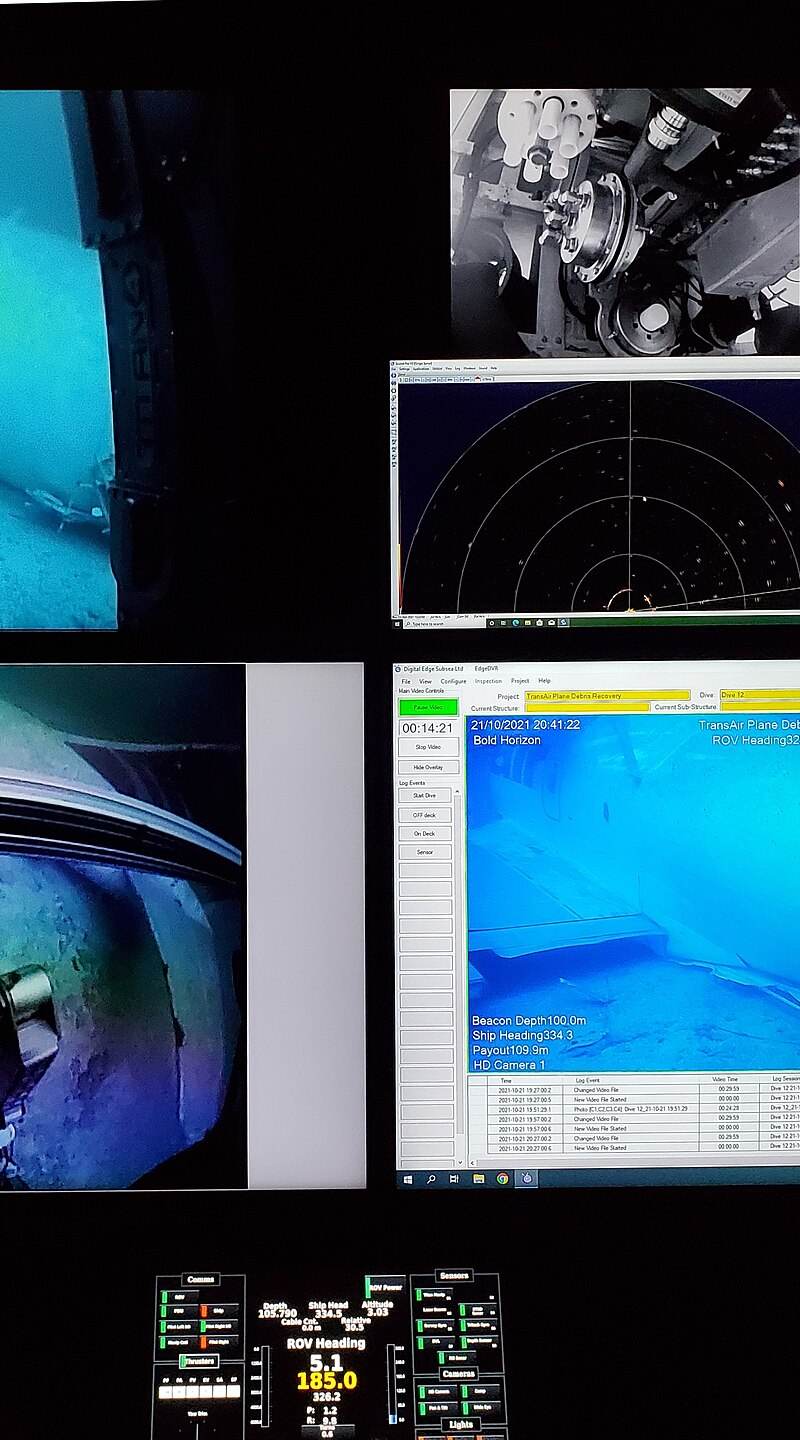Viewport: 800px width, 1440px height.
Task: Select the bottom-left fuselage camera feed
Action: 123,926
